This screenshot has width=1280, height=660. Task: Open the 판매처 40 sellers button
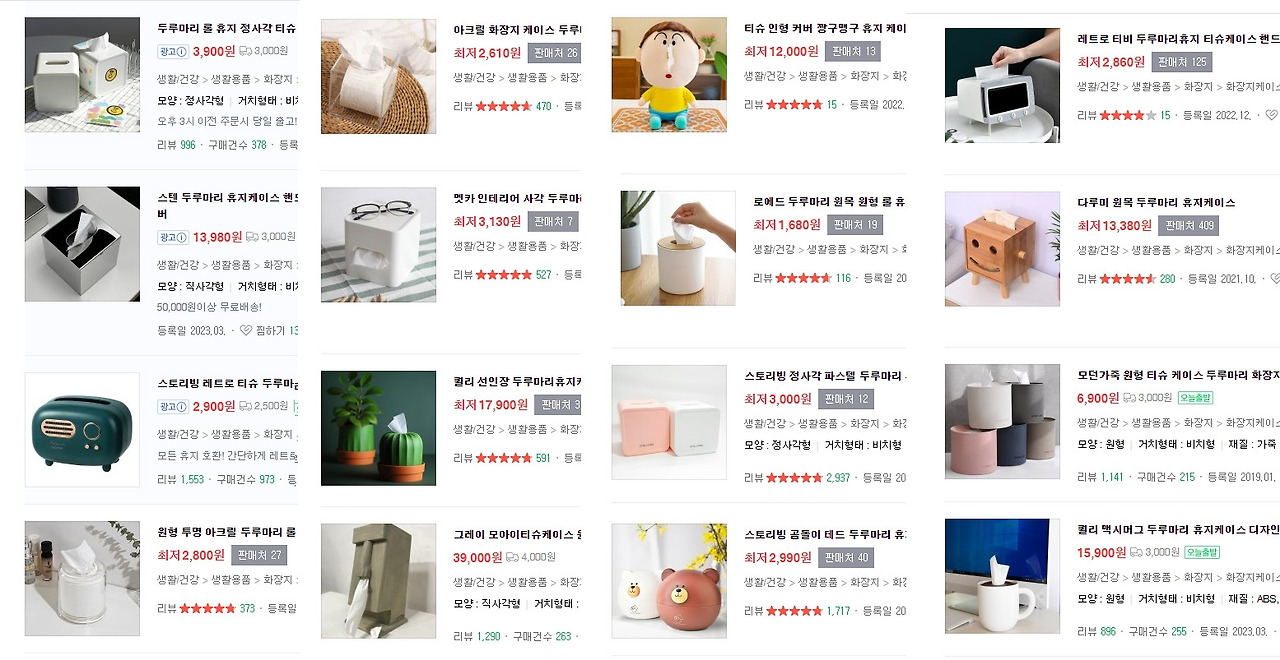click(x=847, y=557)
